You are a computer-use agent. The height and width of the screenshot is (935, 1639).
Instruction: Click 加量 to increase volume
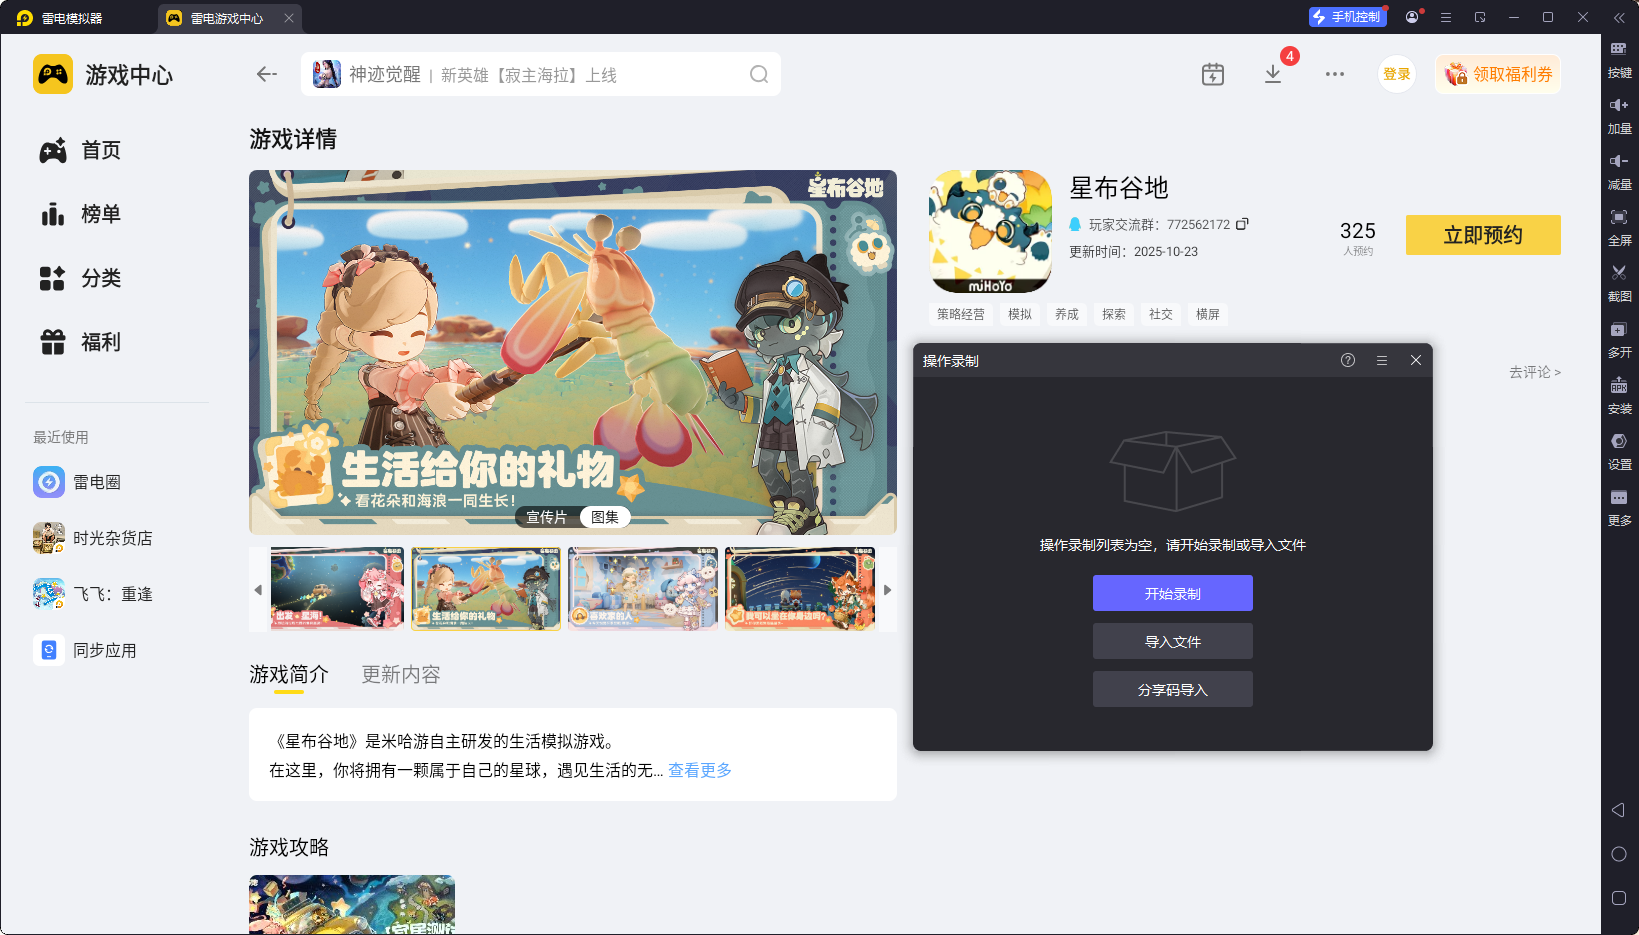(x=1620, y=115)
